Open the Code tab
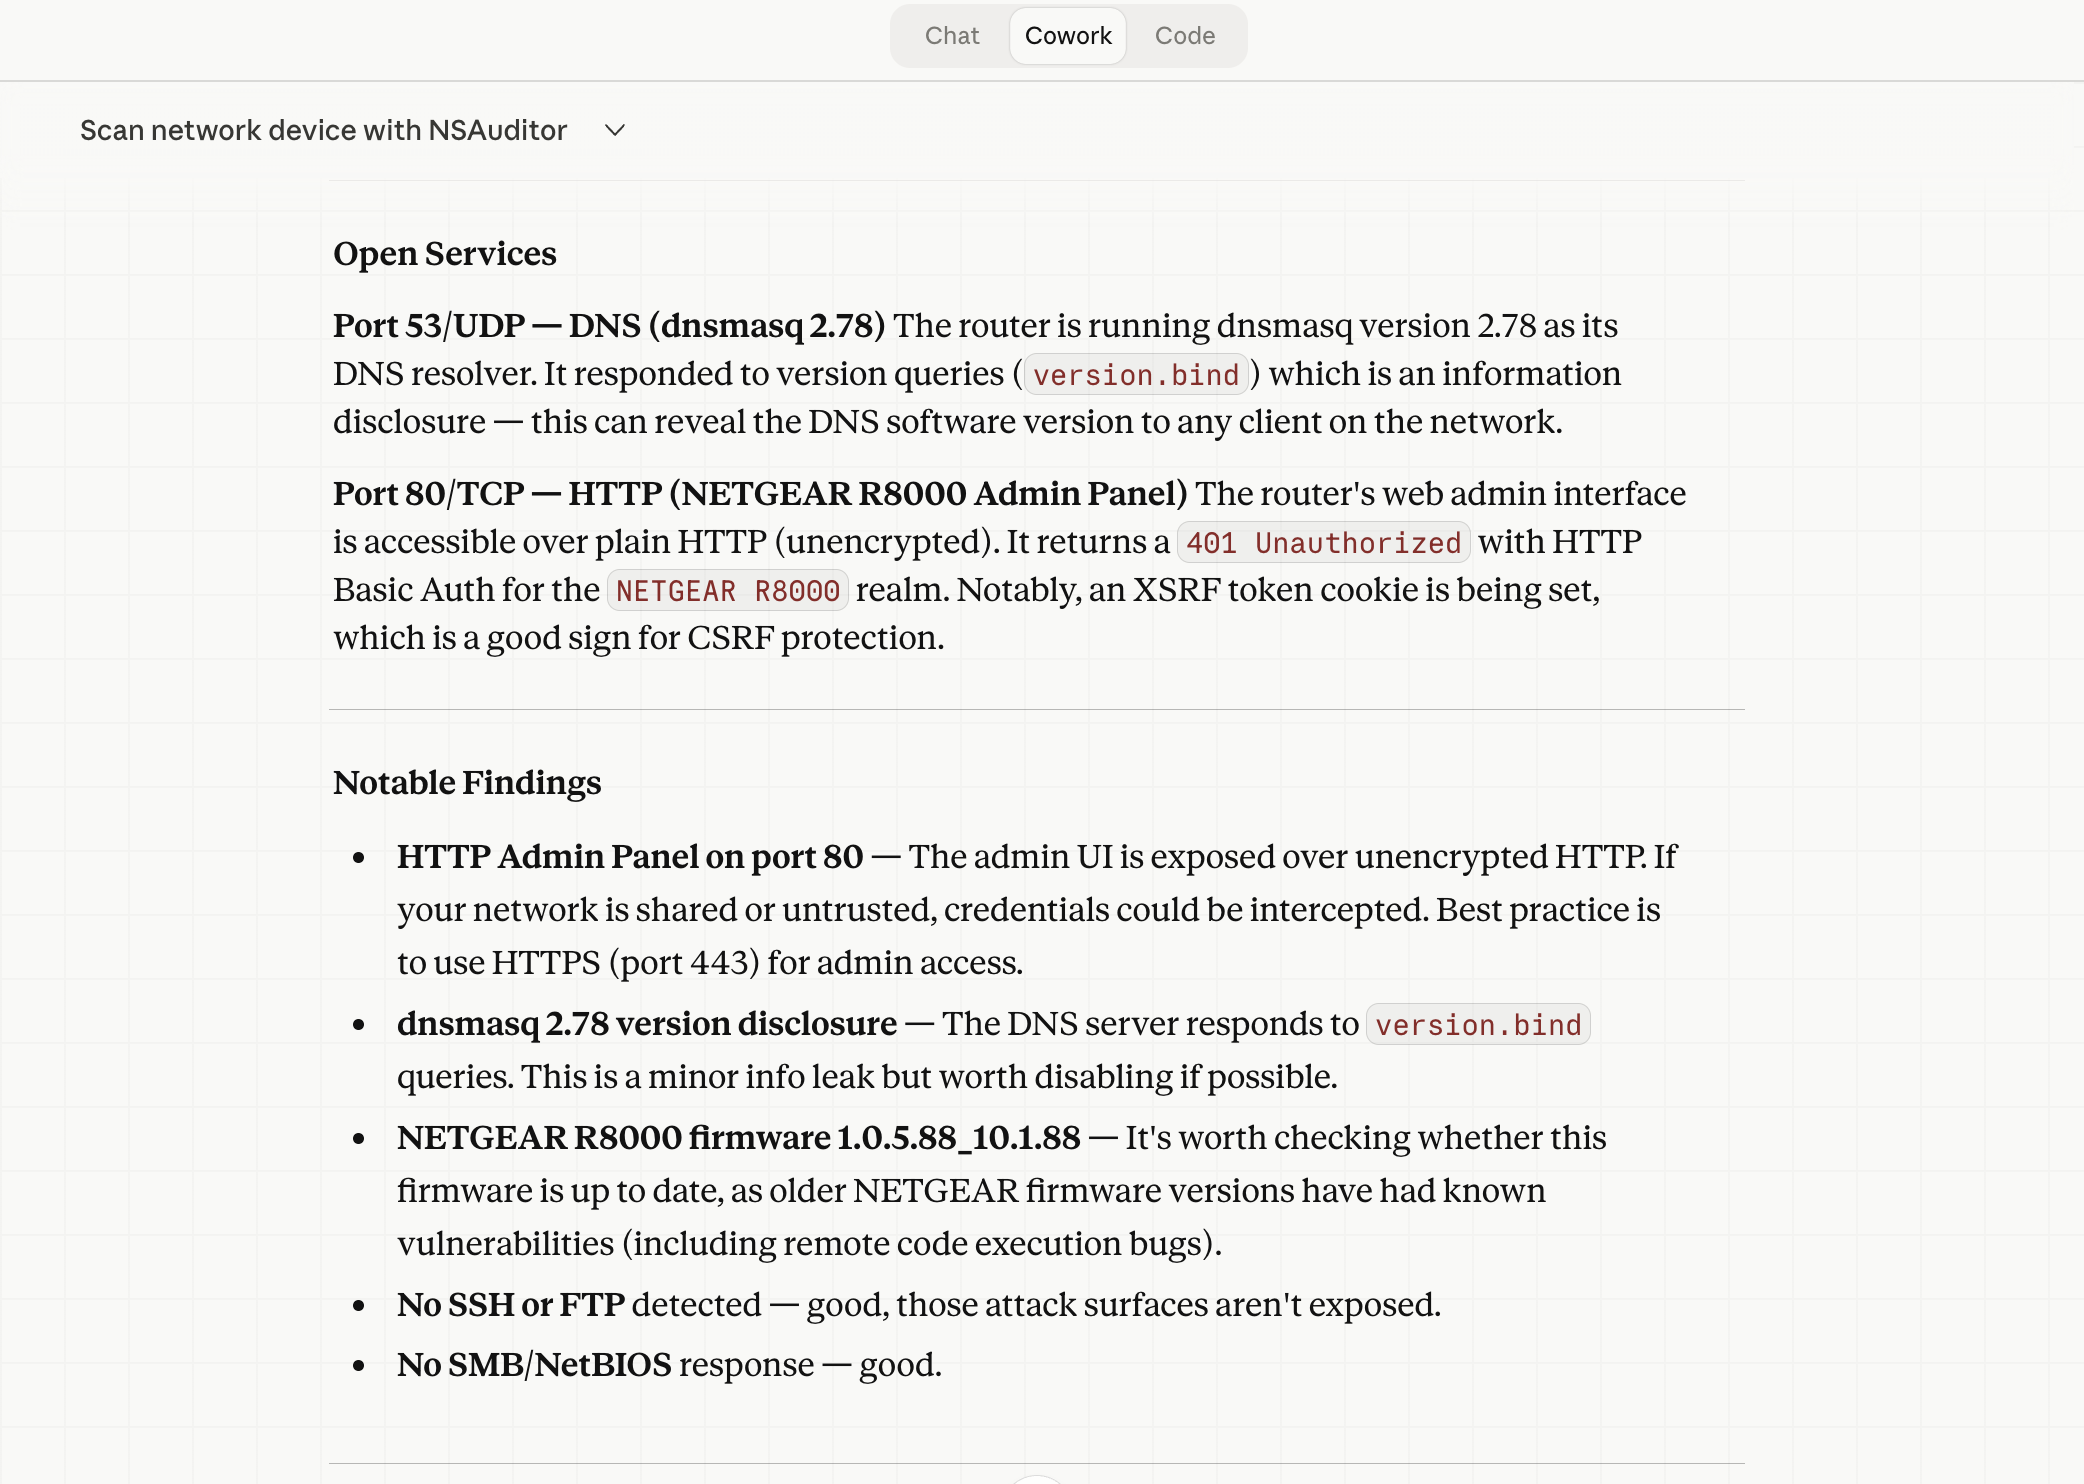The height and width of the screenshot is (1484, 2084). pos(1185,35)
